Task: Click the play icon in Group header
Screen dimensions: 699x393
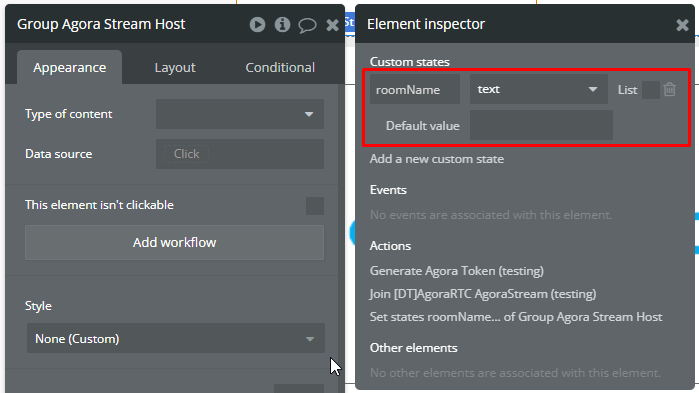Action: click(257, 25)
